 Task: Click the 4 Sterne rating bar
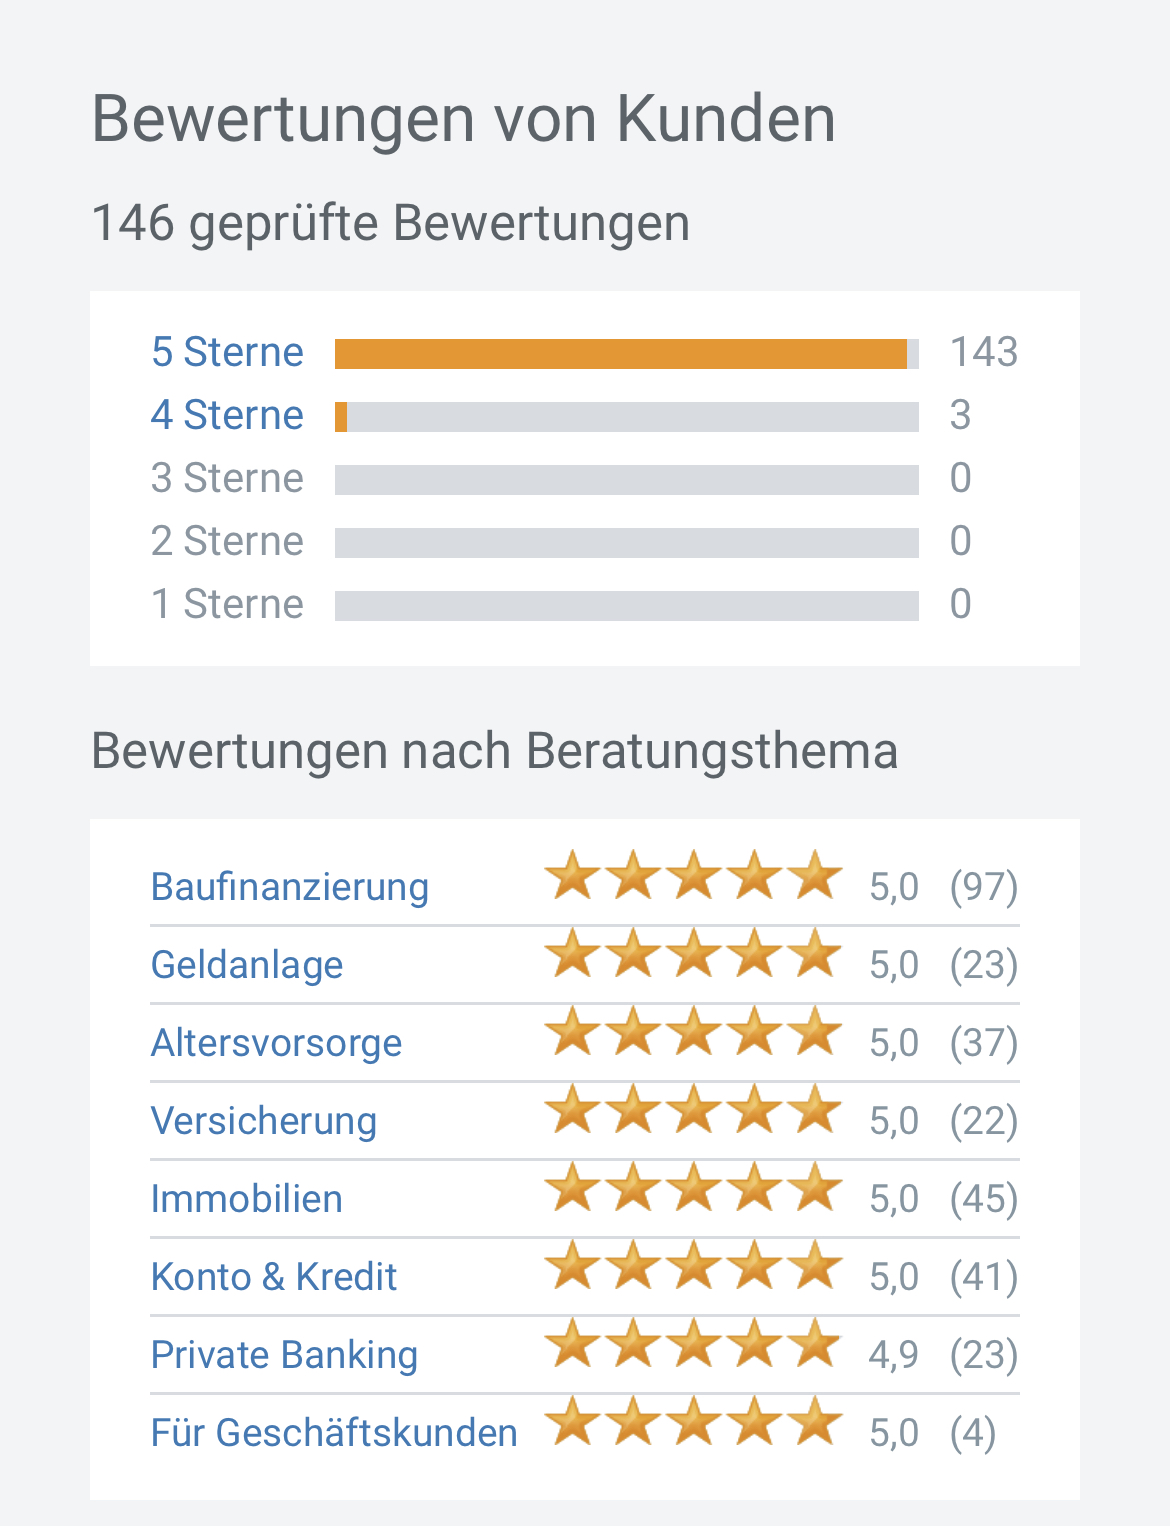coord(626,417)
